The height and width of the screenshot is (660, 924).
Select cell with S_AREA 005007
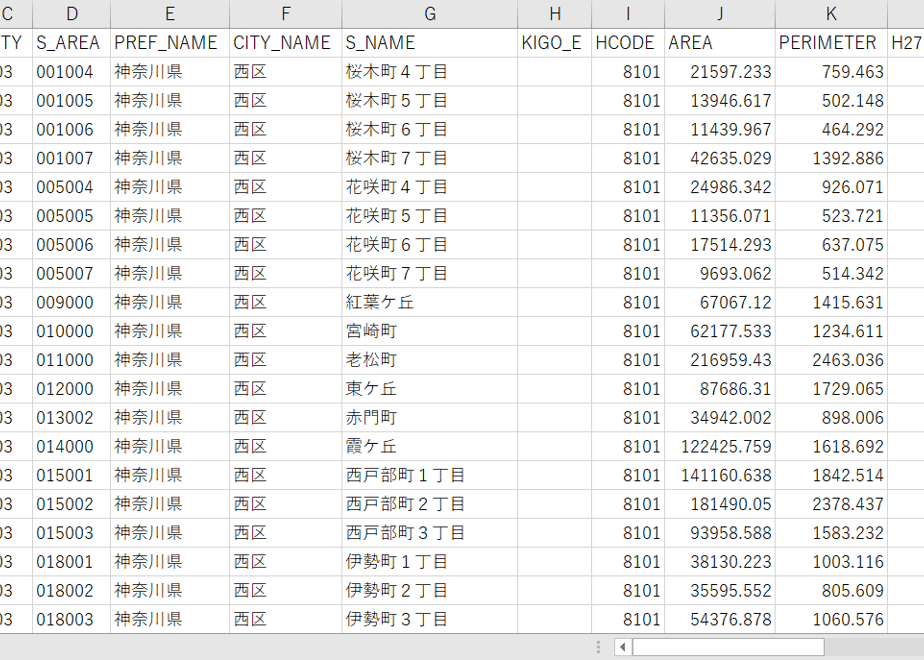71,273
